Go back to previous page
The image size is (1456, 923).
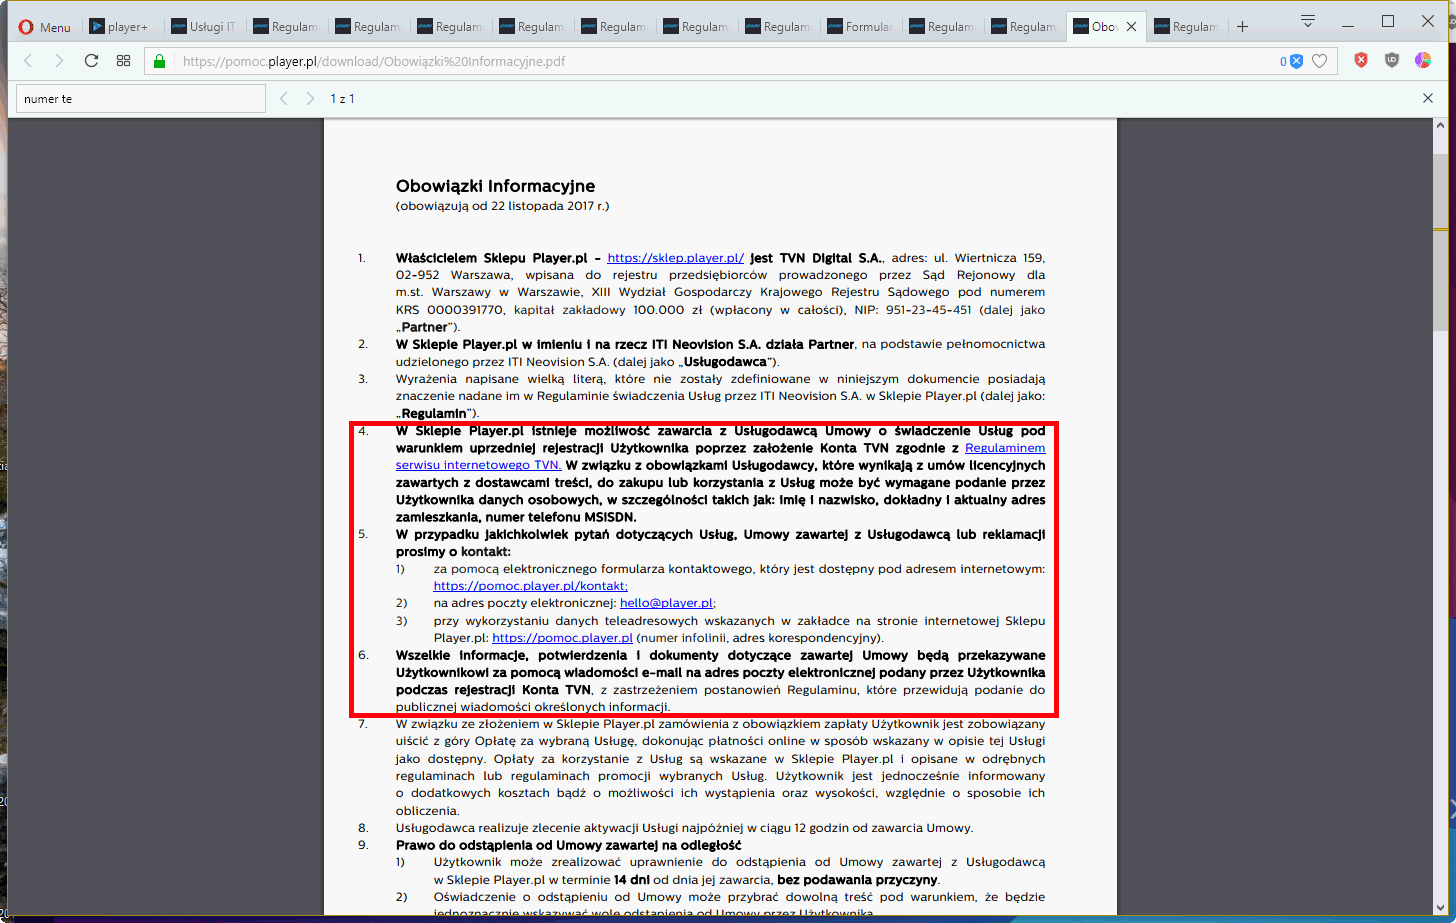pyautogui.click(x=28, y=61)
